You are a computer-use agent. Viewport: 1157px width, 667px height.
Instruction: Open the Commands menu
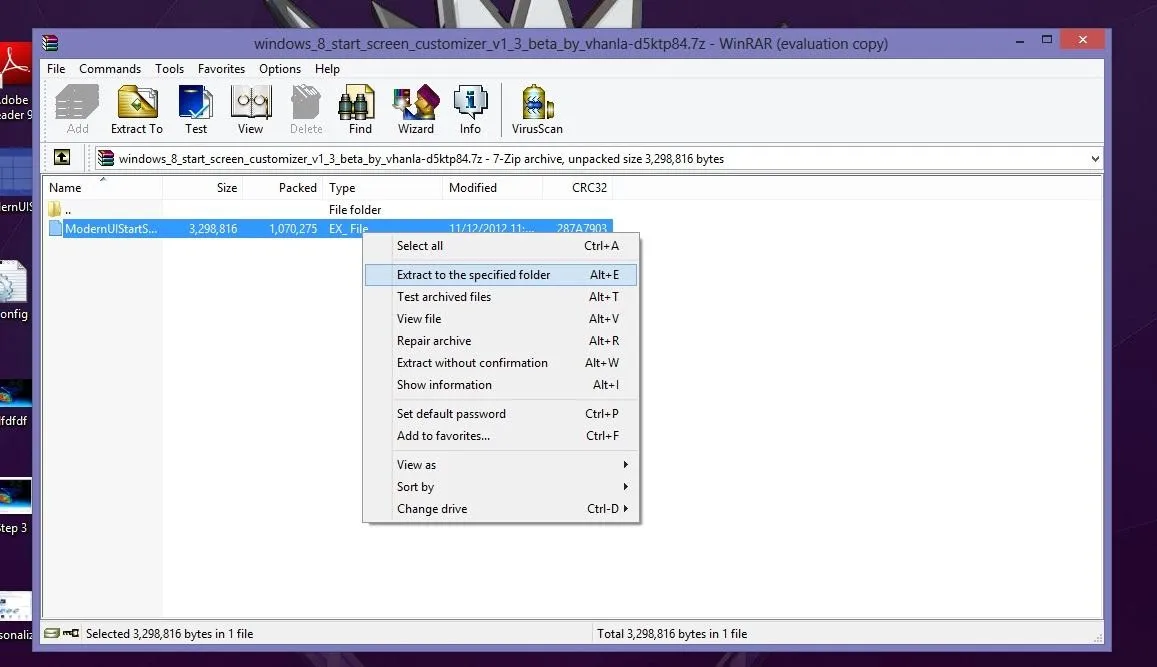coord(110,69)
